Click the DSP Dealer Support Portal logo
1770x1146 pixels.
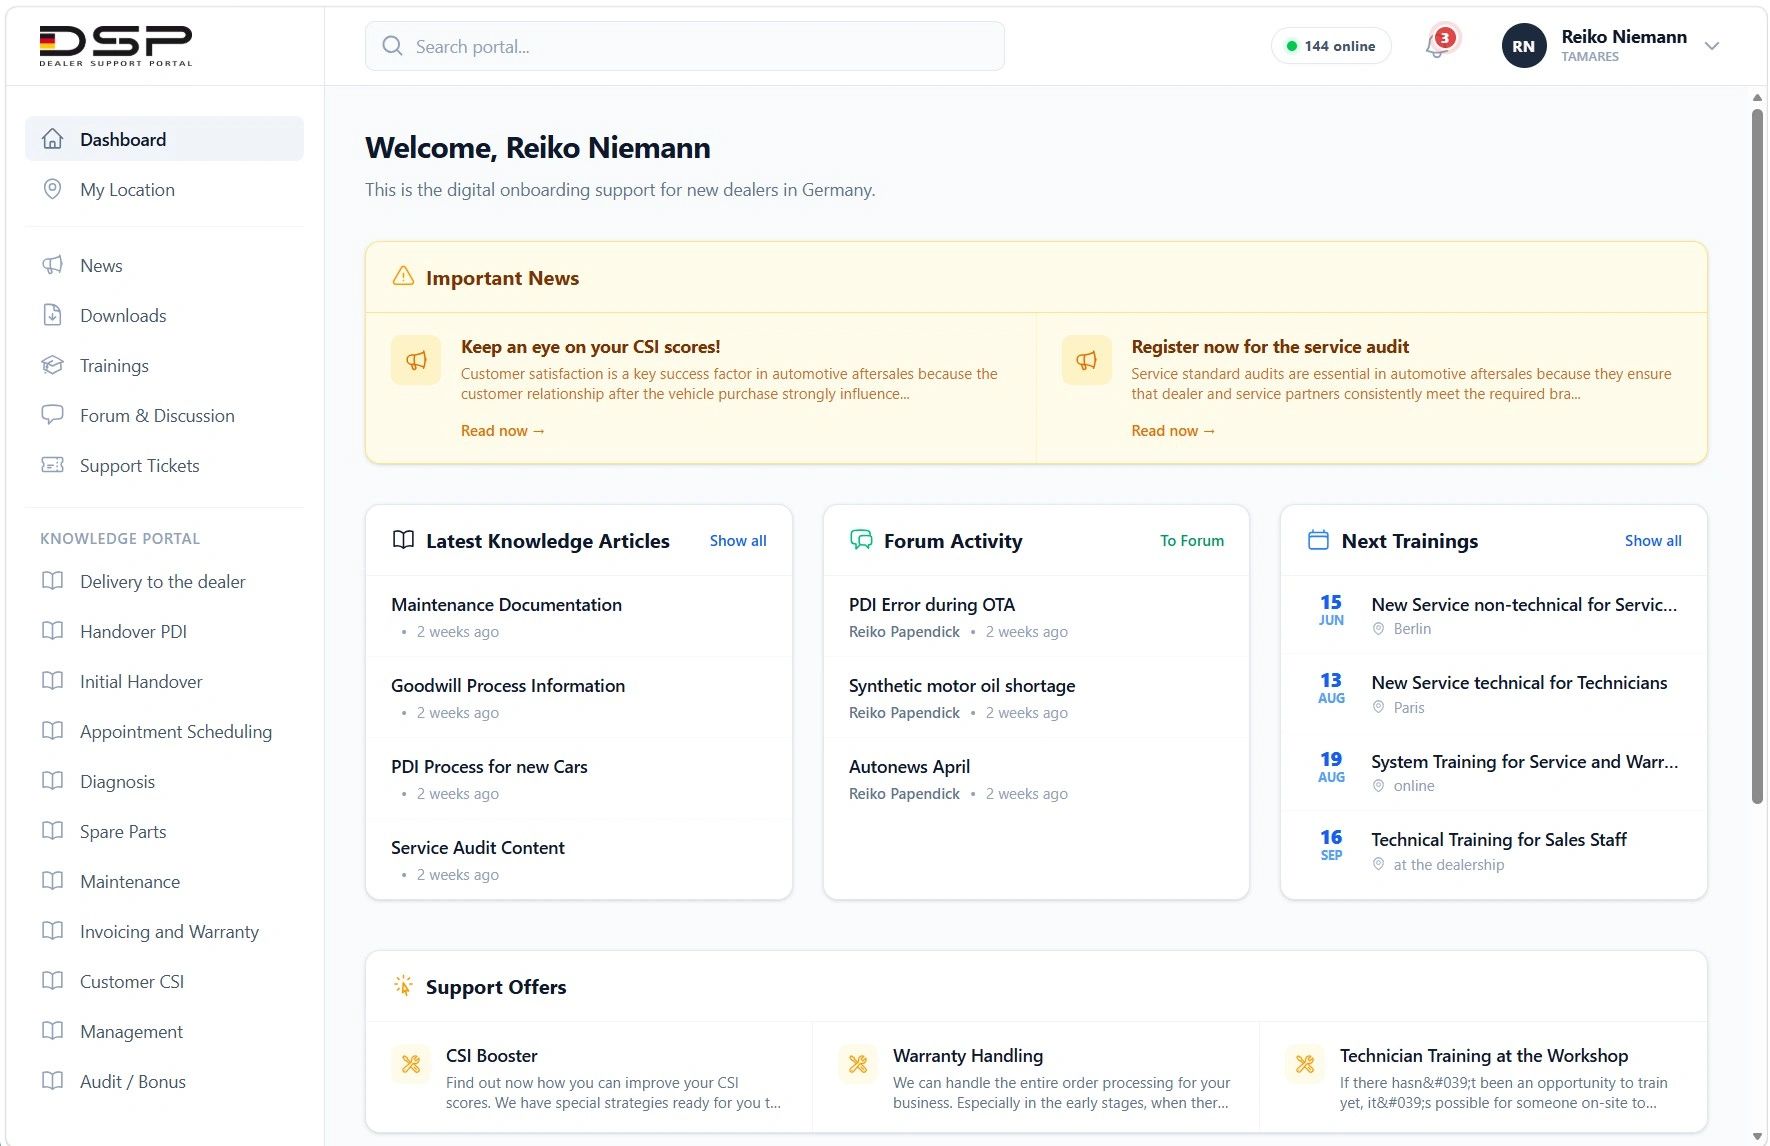(x=115, y=46)
